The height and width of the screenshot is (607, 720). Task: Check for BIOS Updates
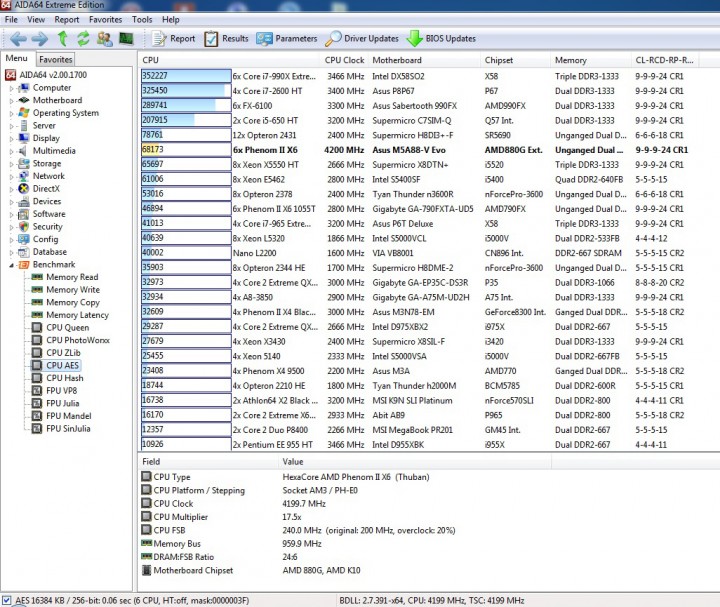[441, 39]
